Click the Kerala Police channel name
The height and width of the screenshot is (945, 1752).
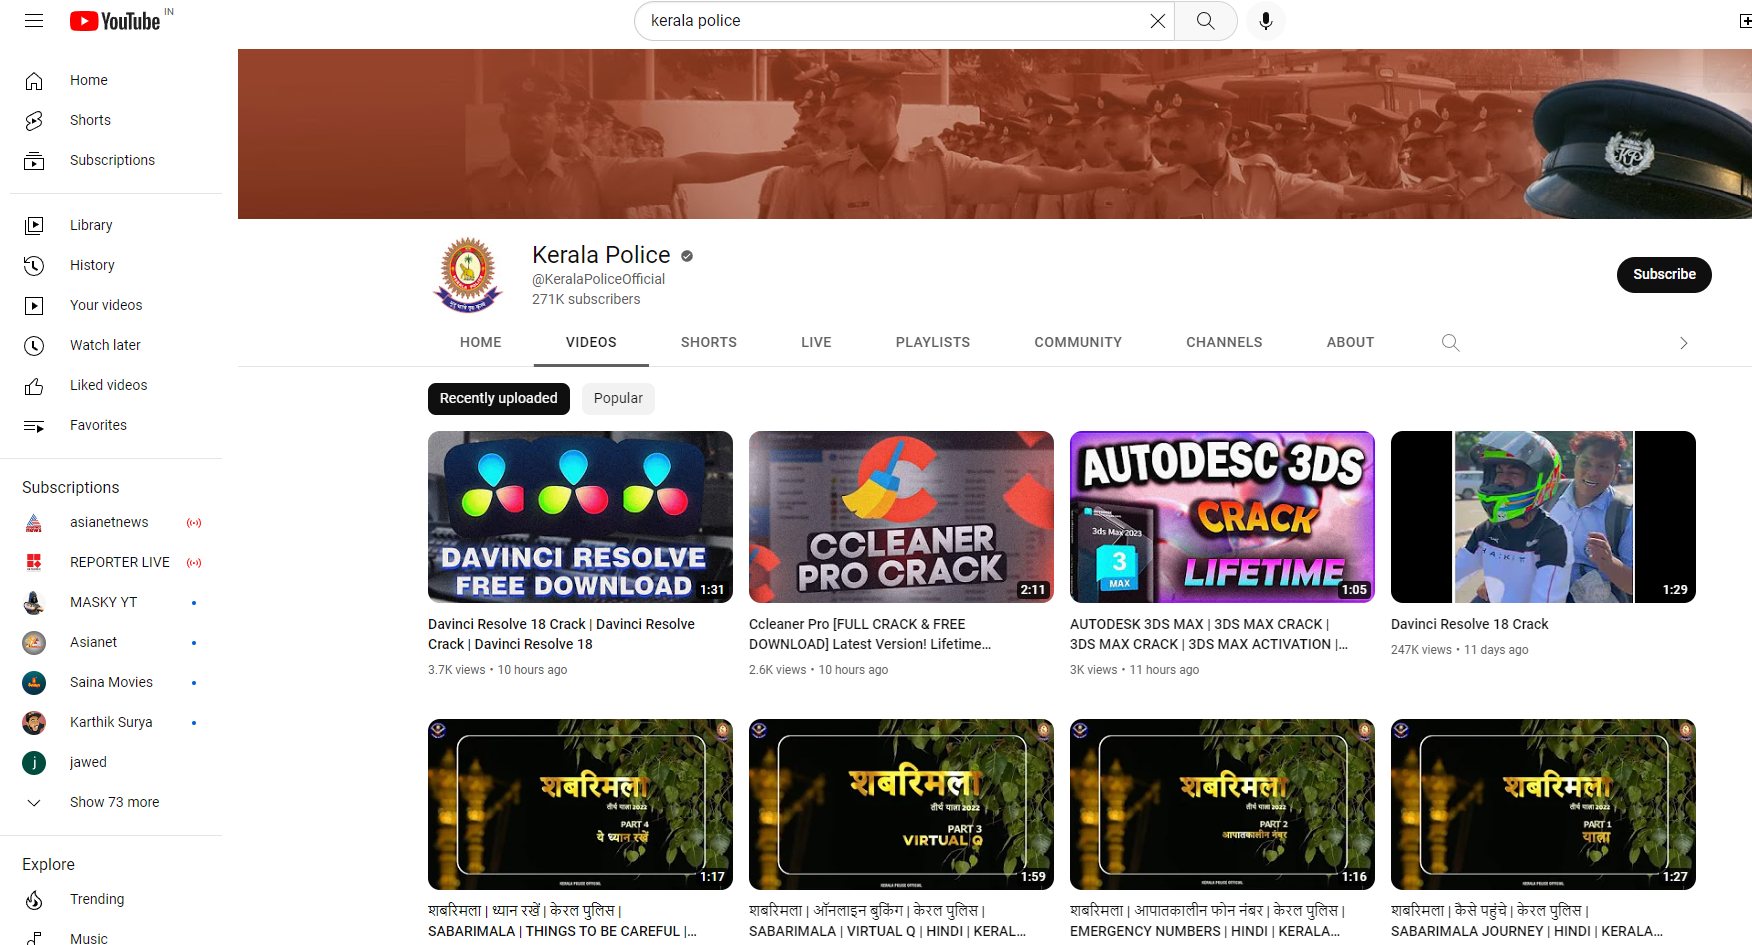point(601,255)
